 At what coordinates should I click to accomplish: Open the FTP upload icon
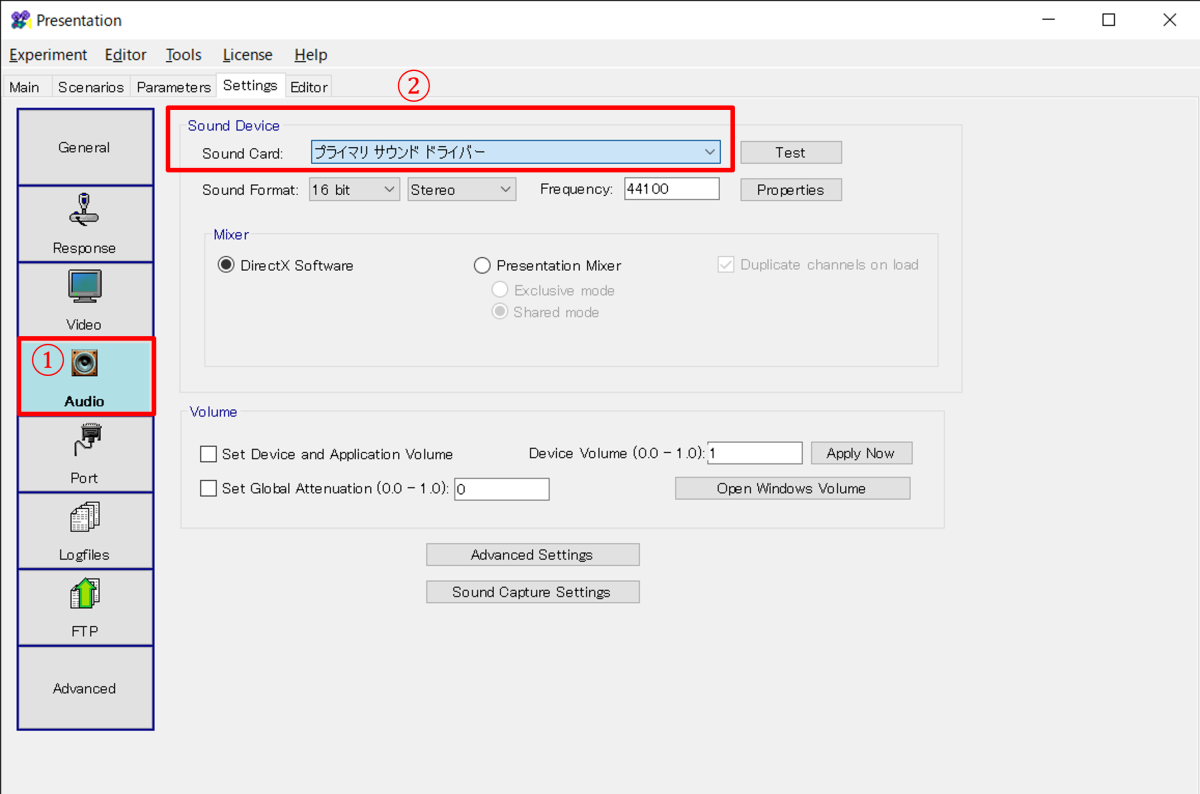[x=85, y=594]
